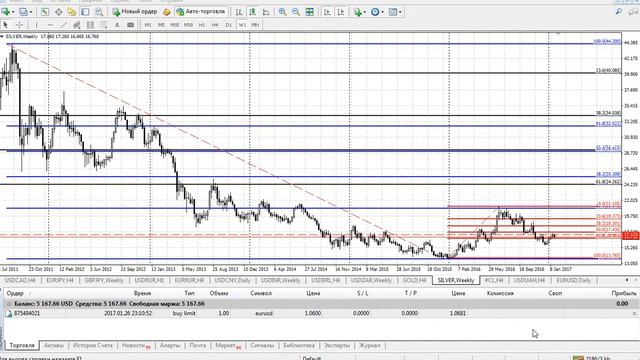The width and height of the screenshot is (640, 360).
Task: Toggle the Navigator panel star-folder icon
Action: pyautogui.click(x=72, y=12)
